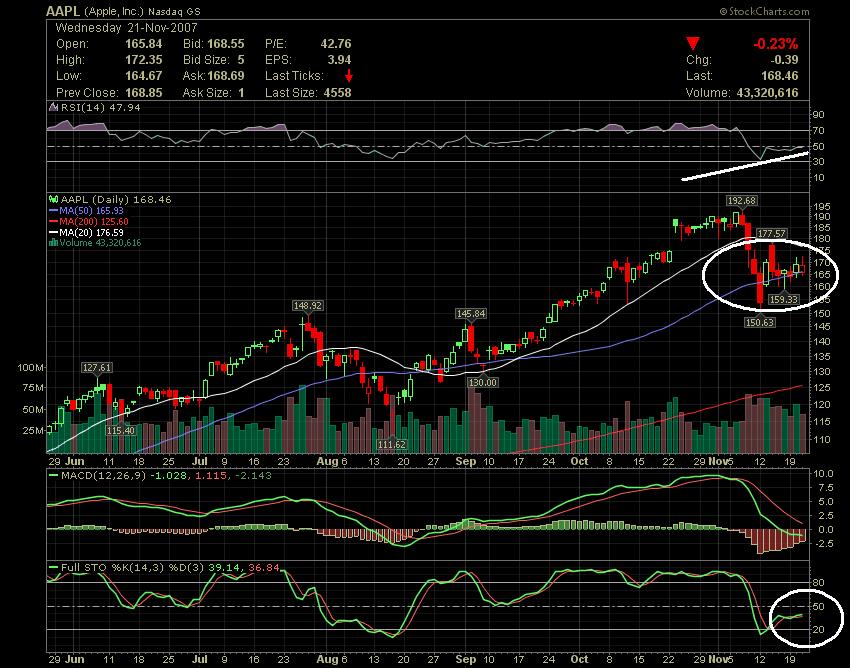850x668 pixels.
Task: Click the 'Bid Size: 5' entry
Action: [x=214, y=60]
